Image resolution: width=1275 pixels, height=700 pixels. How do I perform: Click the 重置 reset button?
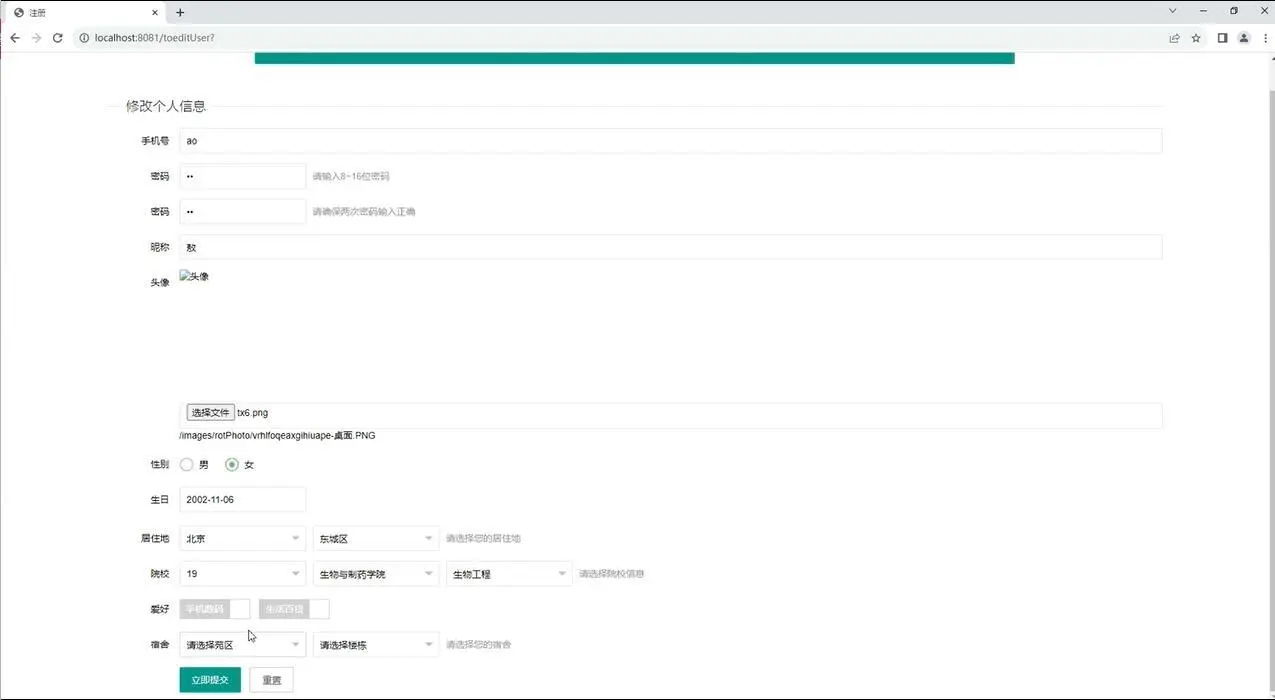271,679
